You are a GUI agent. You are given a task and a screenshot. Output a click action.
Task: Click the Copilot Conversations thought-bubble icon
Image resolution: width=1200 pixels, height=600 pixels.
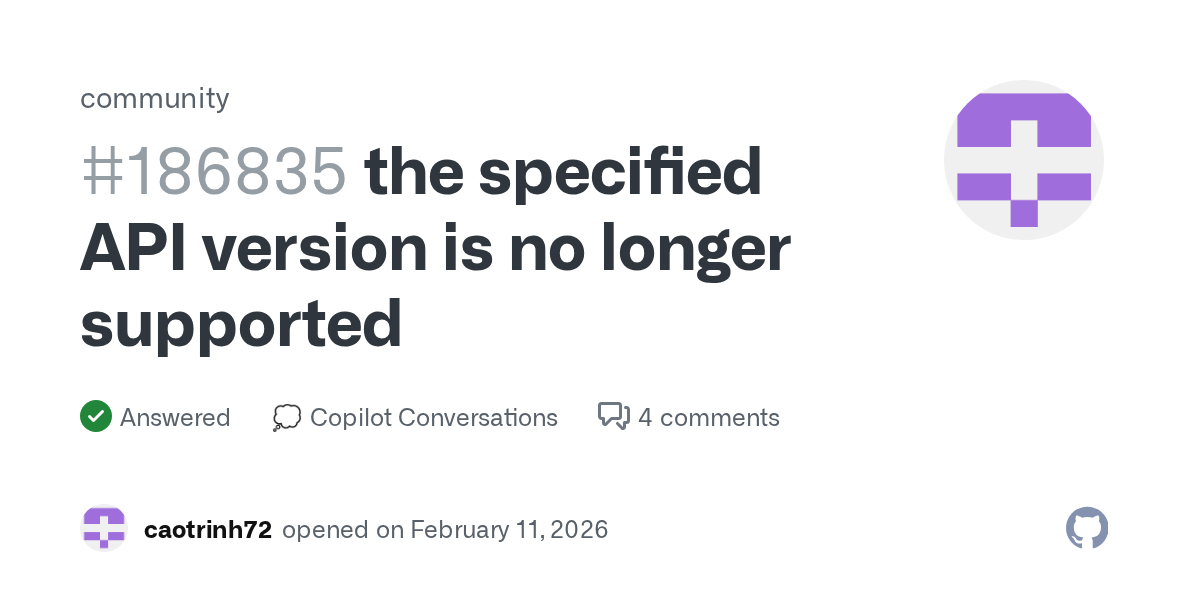click(x=287, y=417)
